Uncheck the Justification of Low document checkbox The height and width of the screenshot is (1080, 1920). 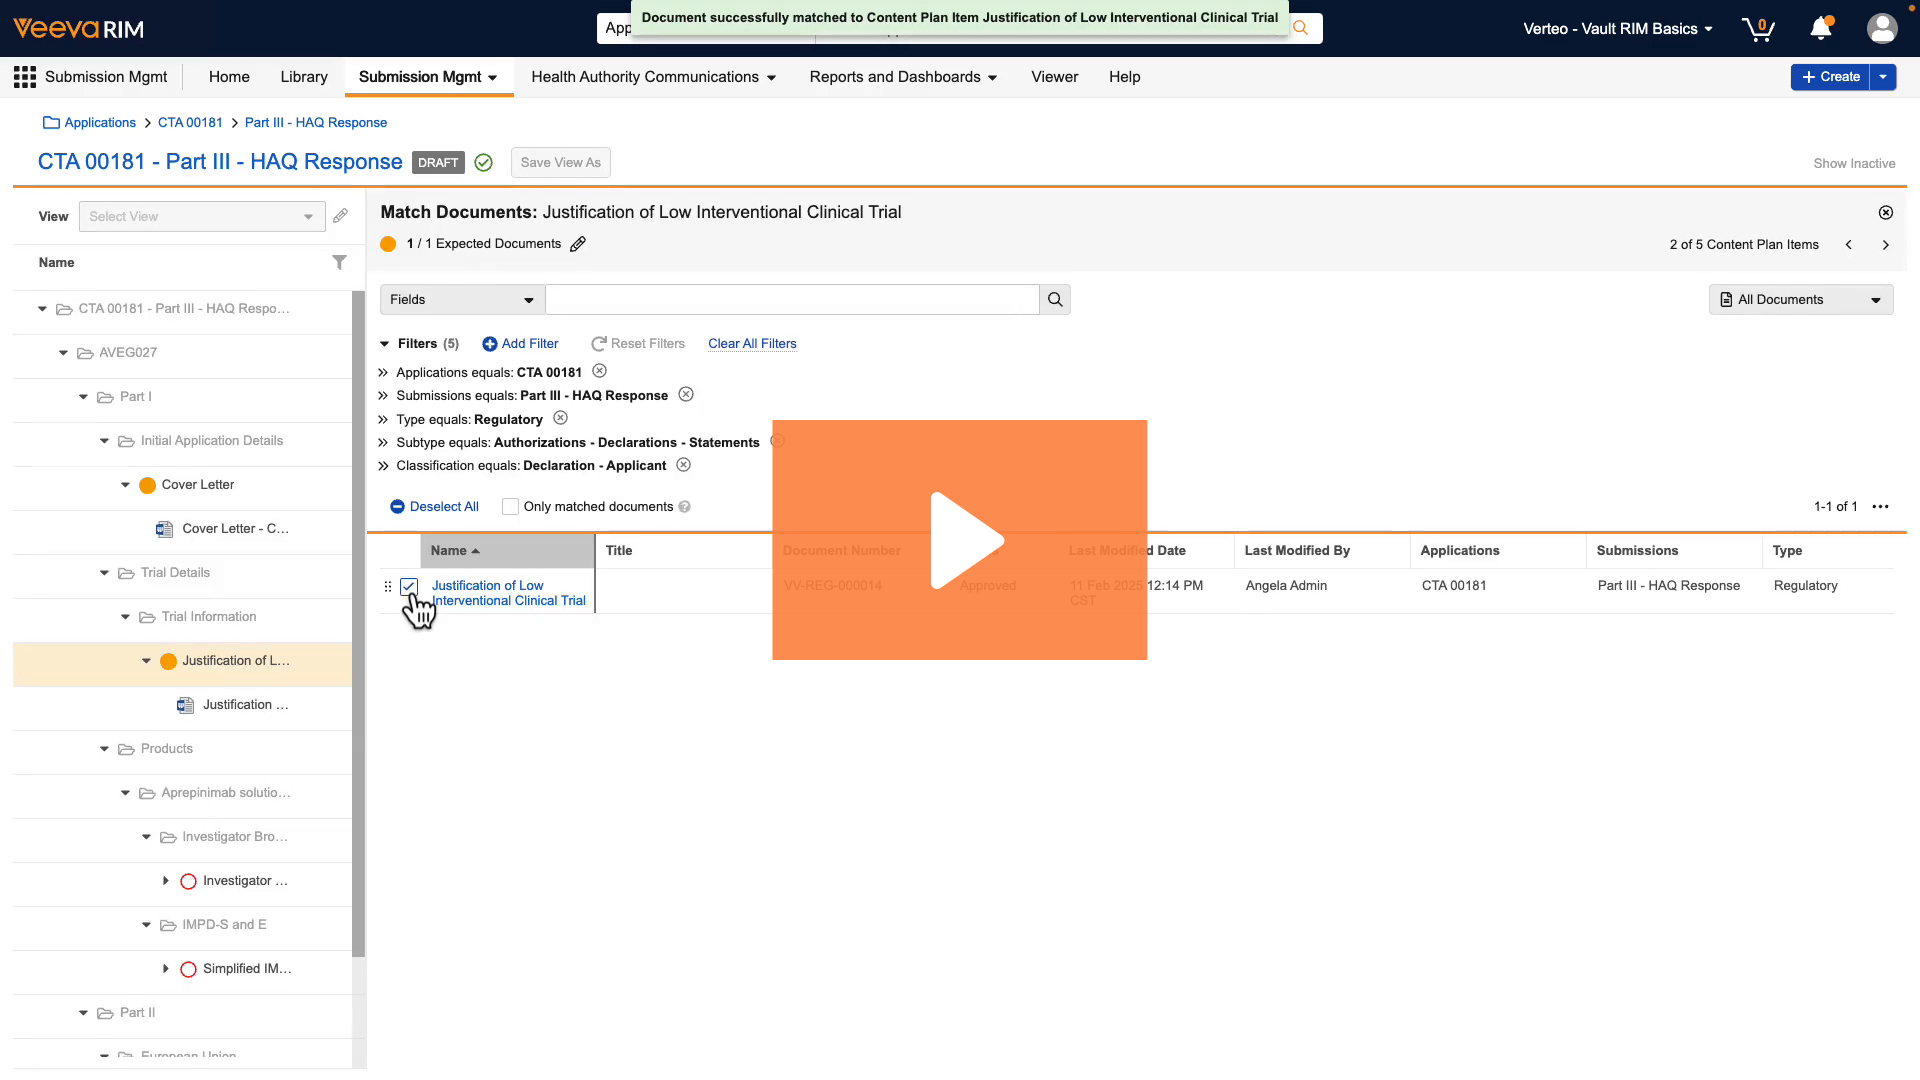click(408, 586)
